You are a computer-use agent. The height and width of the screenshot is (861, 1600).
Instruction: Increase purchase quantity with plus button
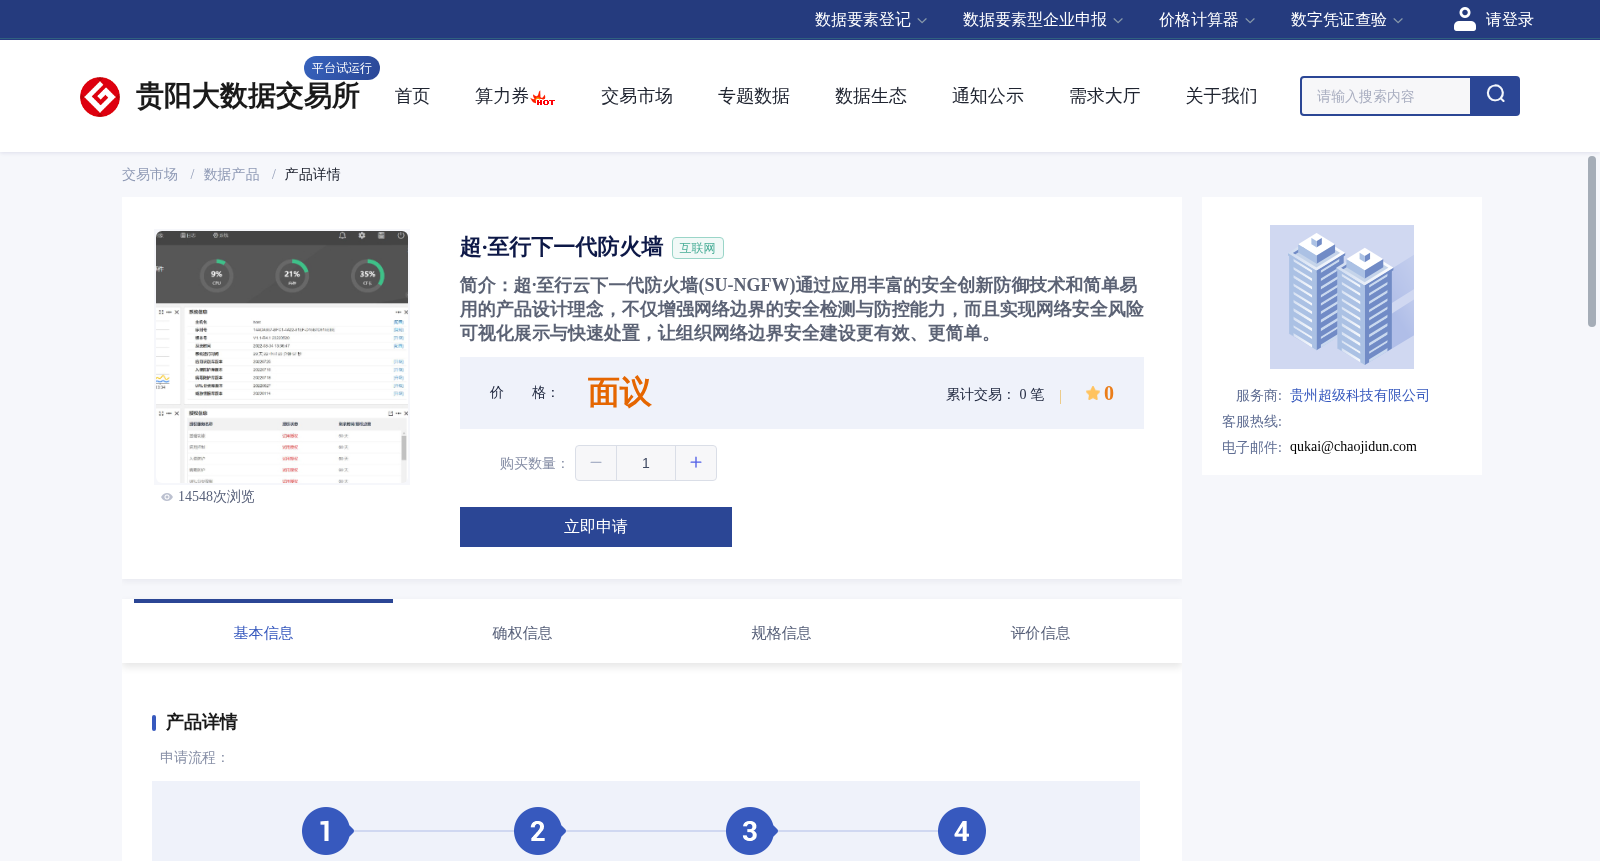[696, 463]
